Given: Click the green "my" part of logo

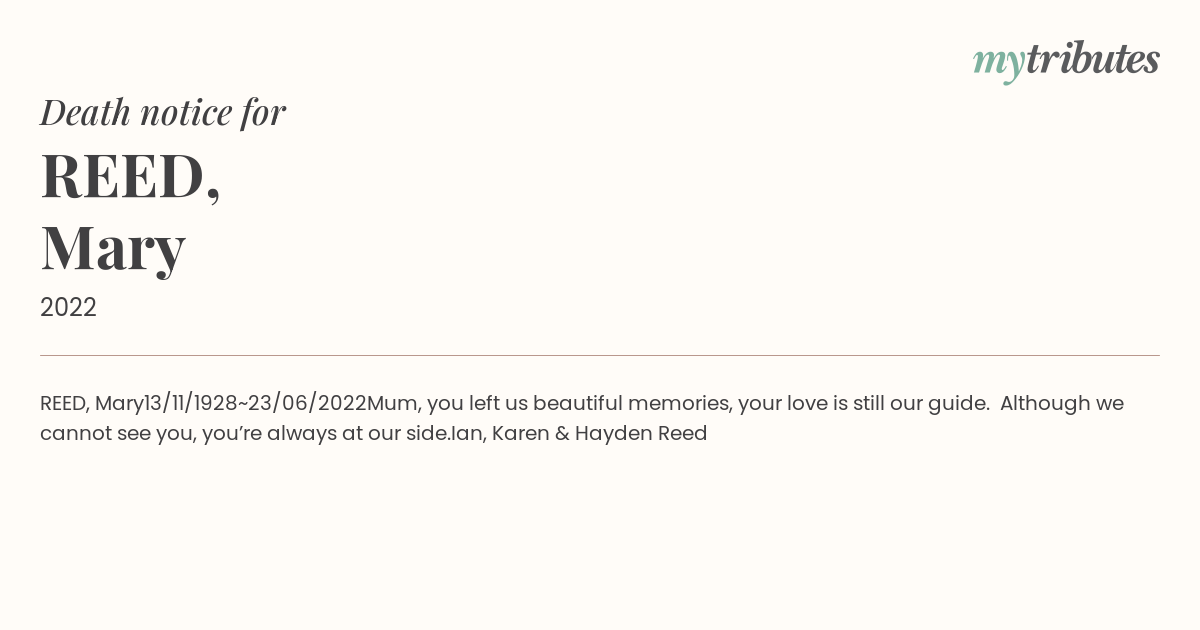Looking at the screenshot, I should pos(998,64).
